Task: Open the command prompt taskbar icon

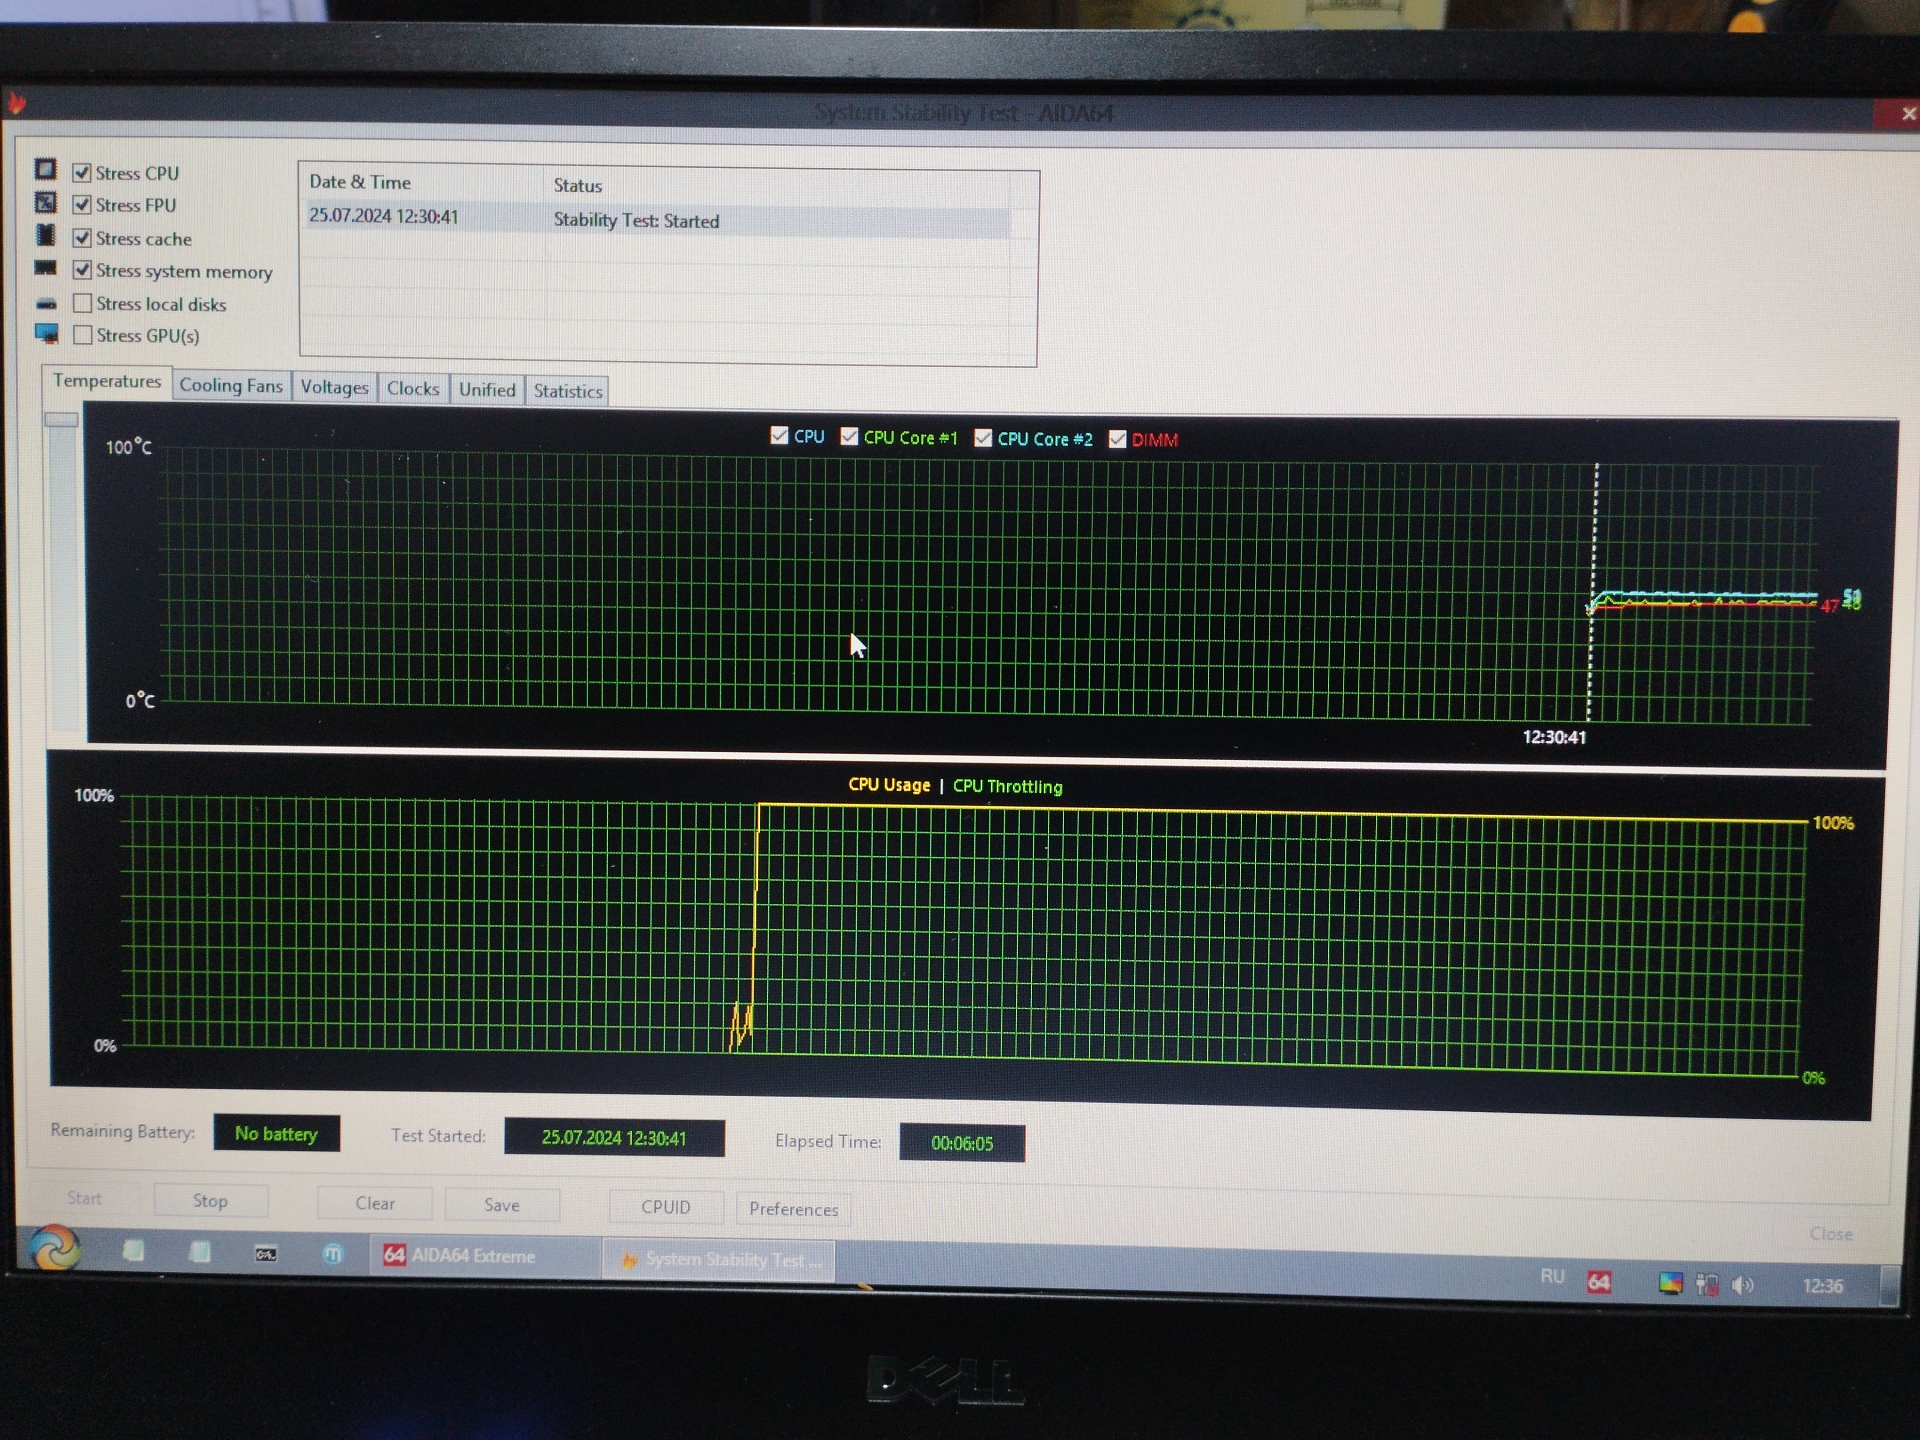Action: 266,1254
